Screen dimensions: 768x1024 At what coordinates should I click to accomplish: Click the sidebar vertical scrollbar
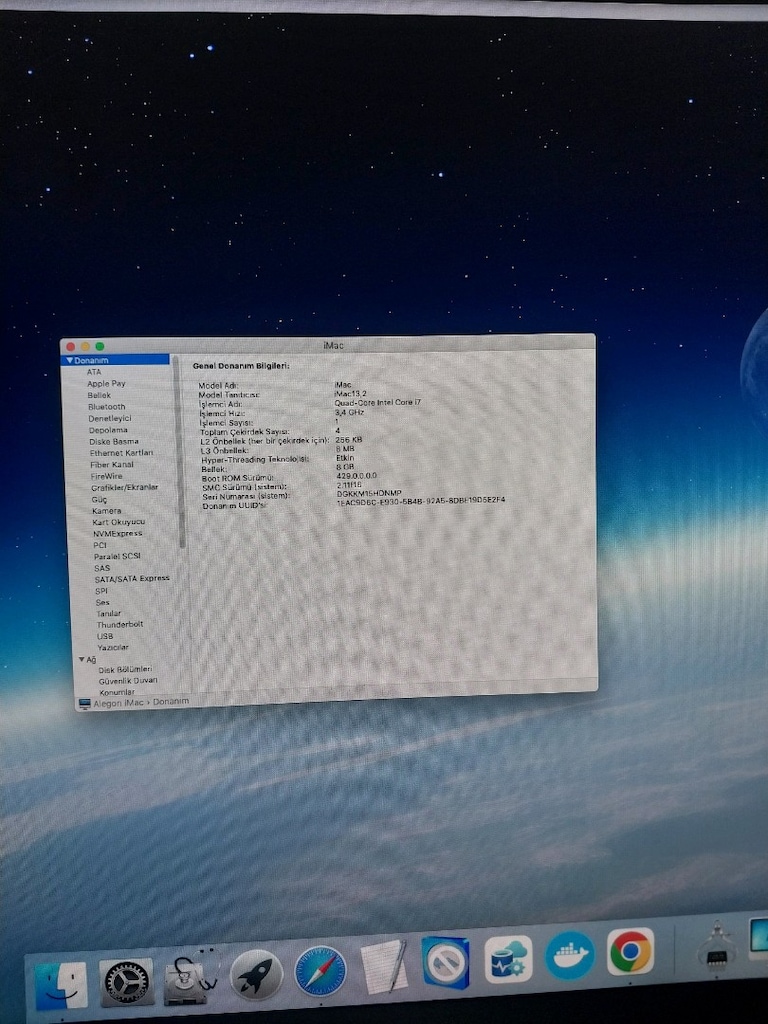[180, 452]
